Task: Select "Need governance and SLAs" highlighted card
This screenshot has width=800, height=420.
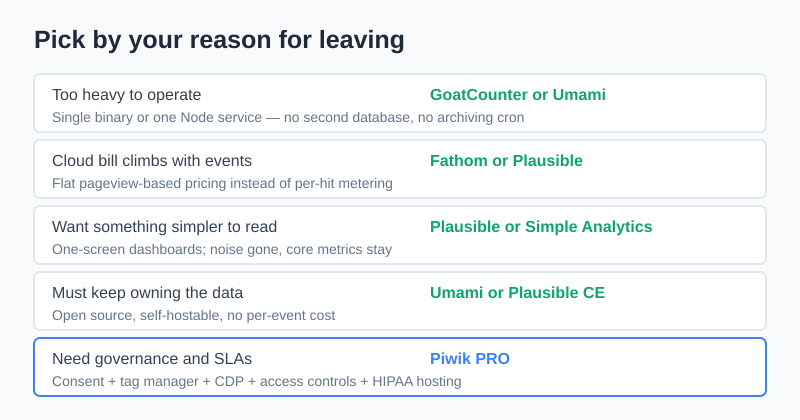Action: coord(400,367)
